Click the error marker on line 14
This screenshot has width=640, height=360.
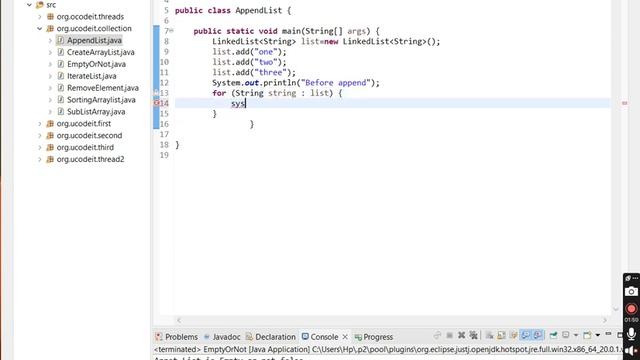click(156, 103)
